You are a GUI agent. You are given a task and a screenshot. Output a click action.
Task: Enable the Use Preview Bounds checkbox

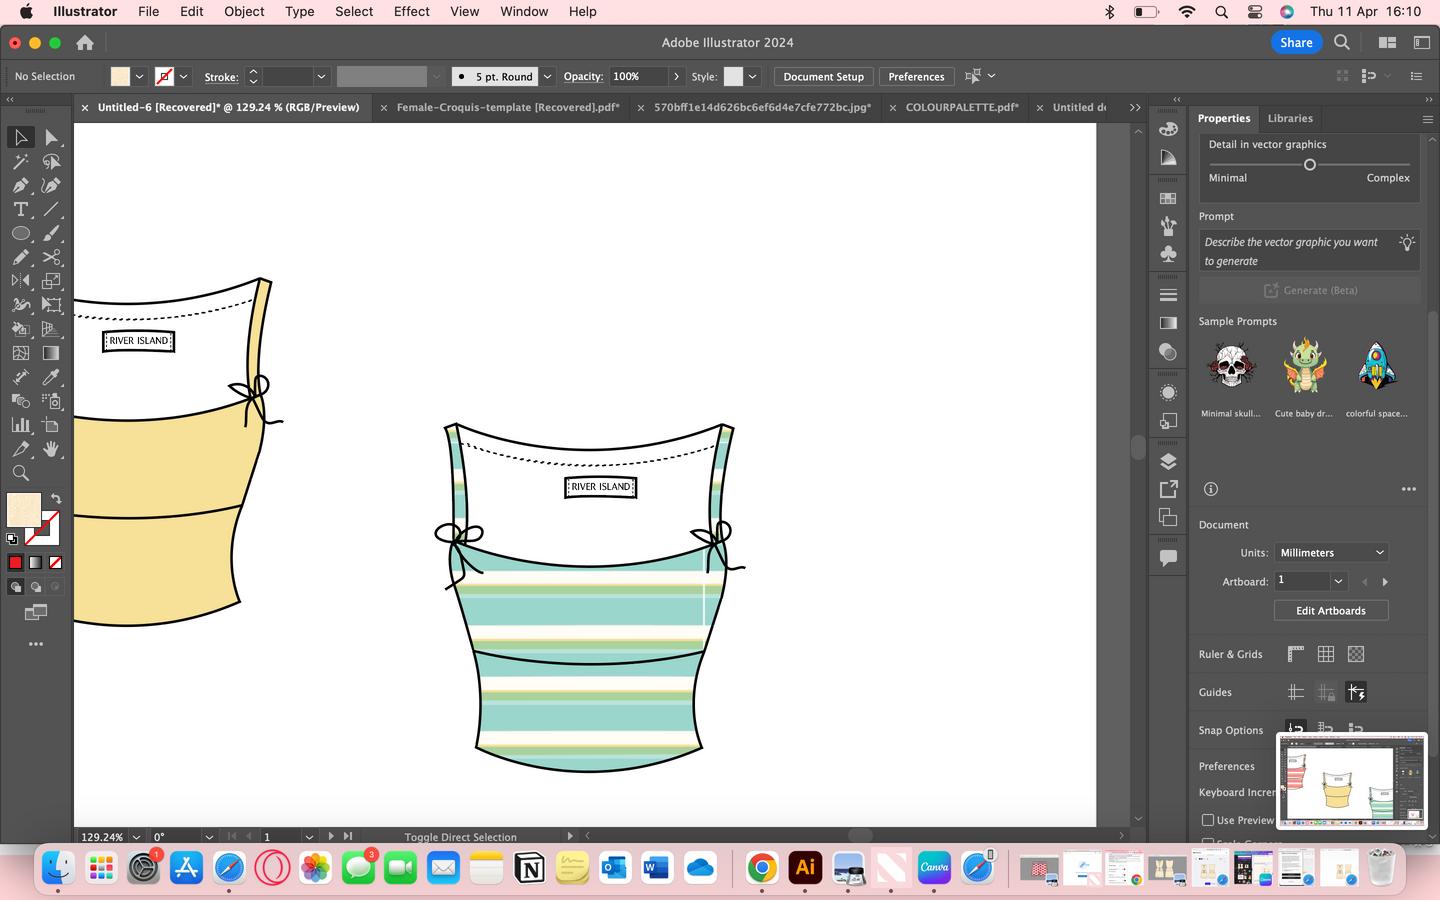click(1208, 820)
